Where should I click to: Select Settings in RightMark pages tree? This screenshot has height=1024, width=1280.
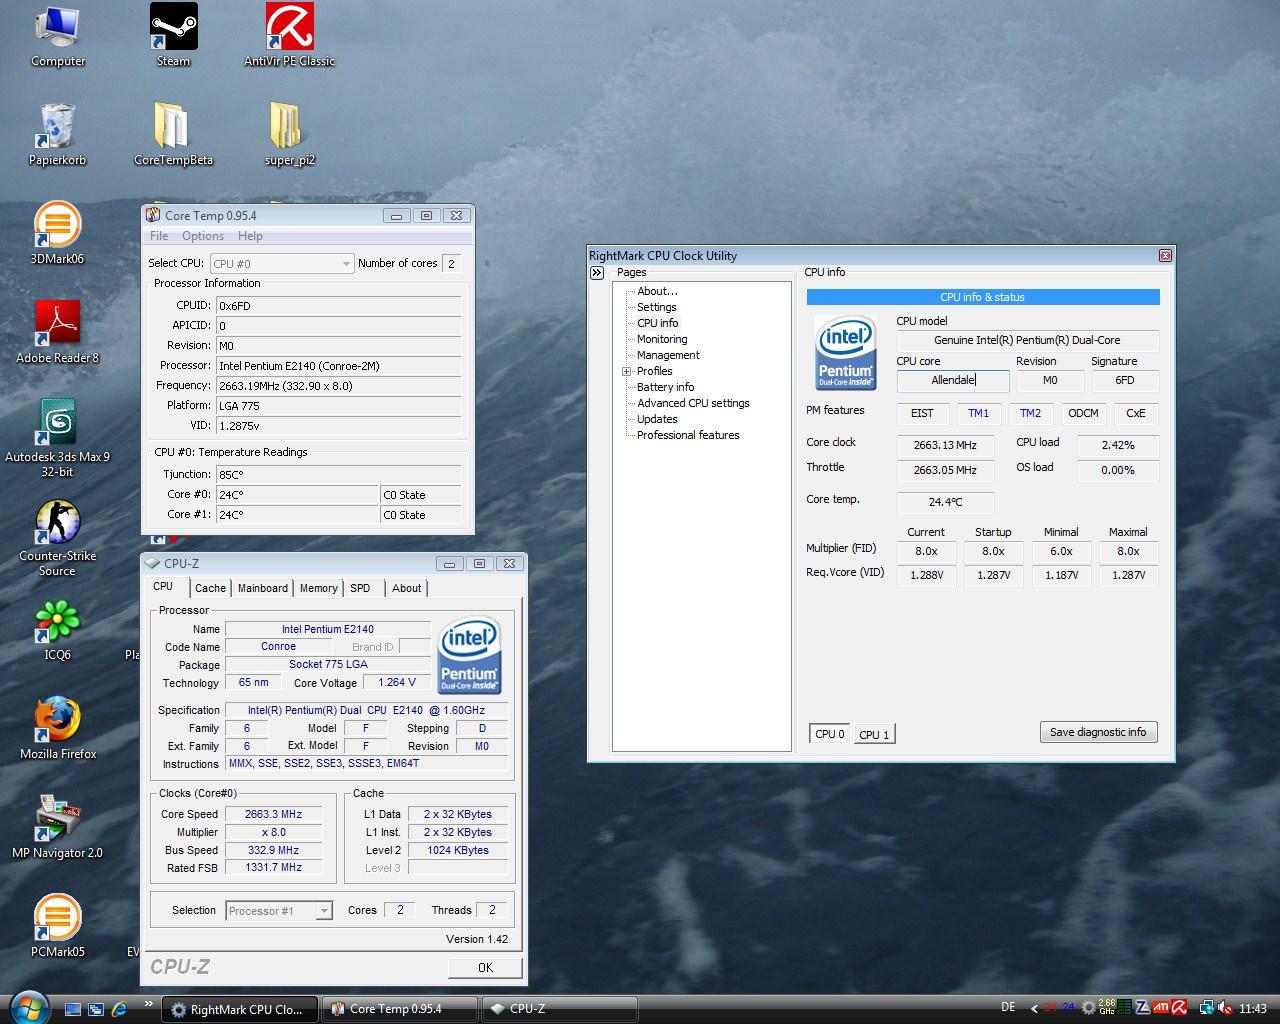(x=657, y=307)
